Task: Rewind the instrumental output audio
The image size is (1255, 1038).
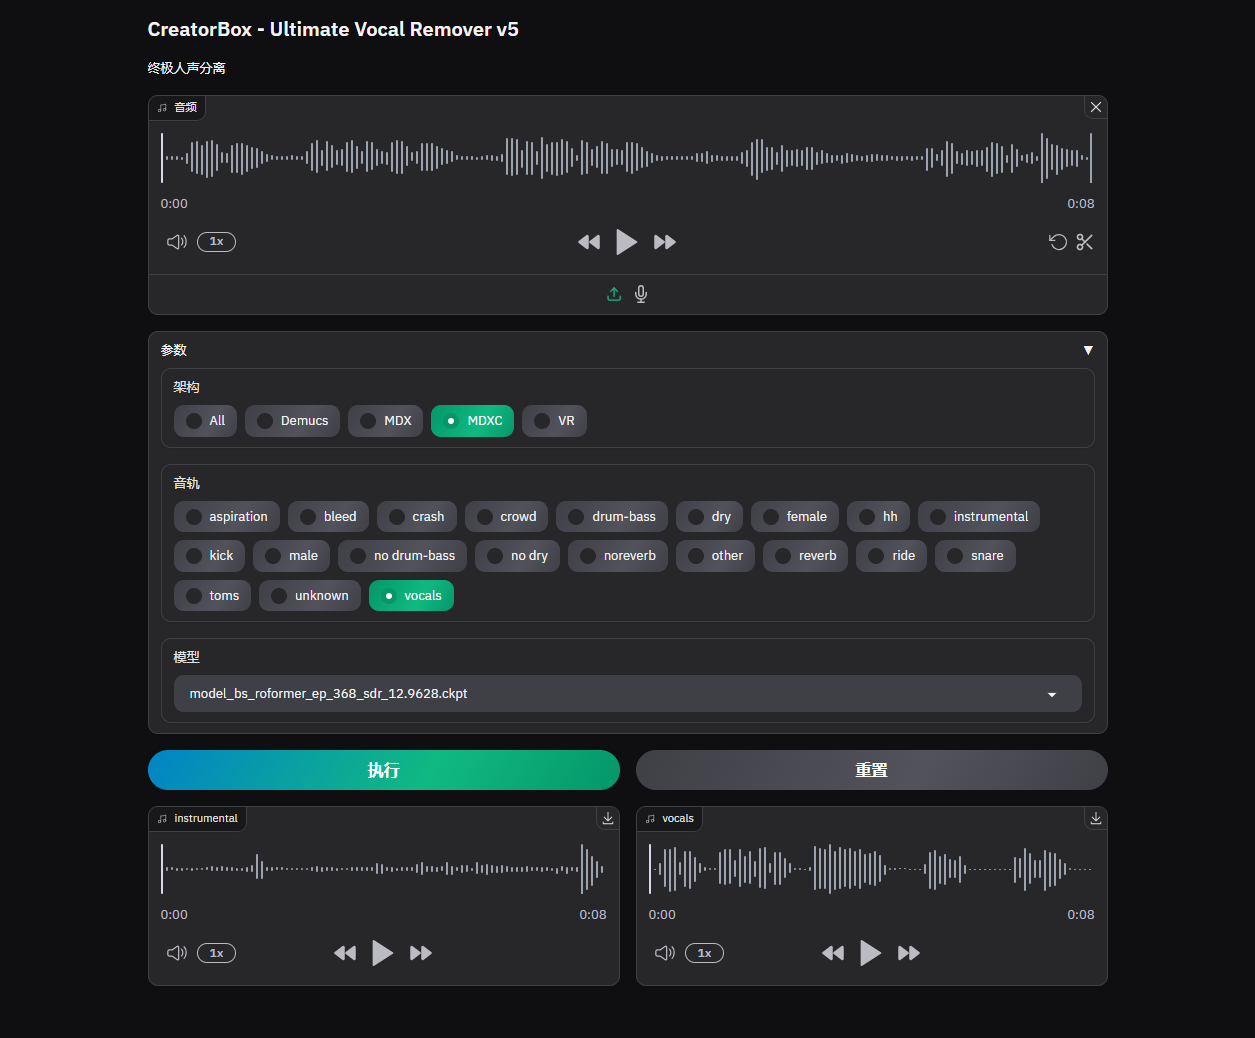Action: 345,953
